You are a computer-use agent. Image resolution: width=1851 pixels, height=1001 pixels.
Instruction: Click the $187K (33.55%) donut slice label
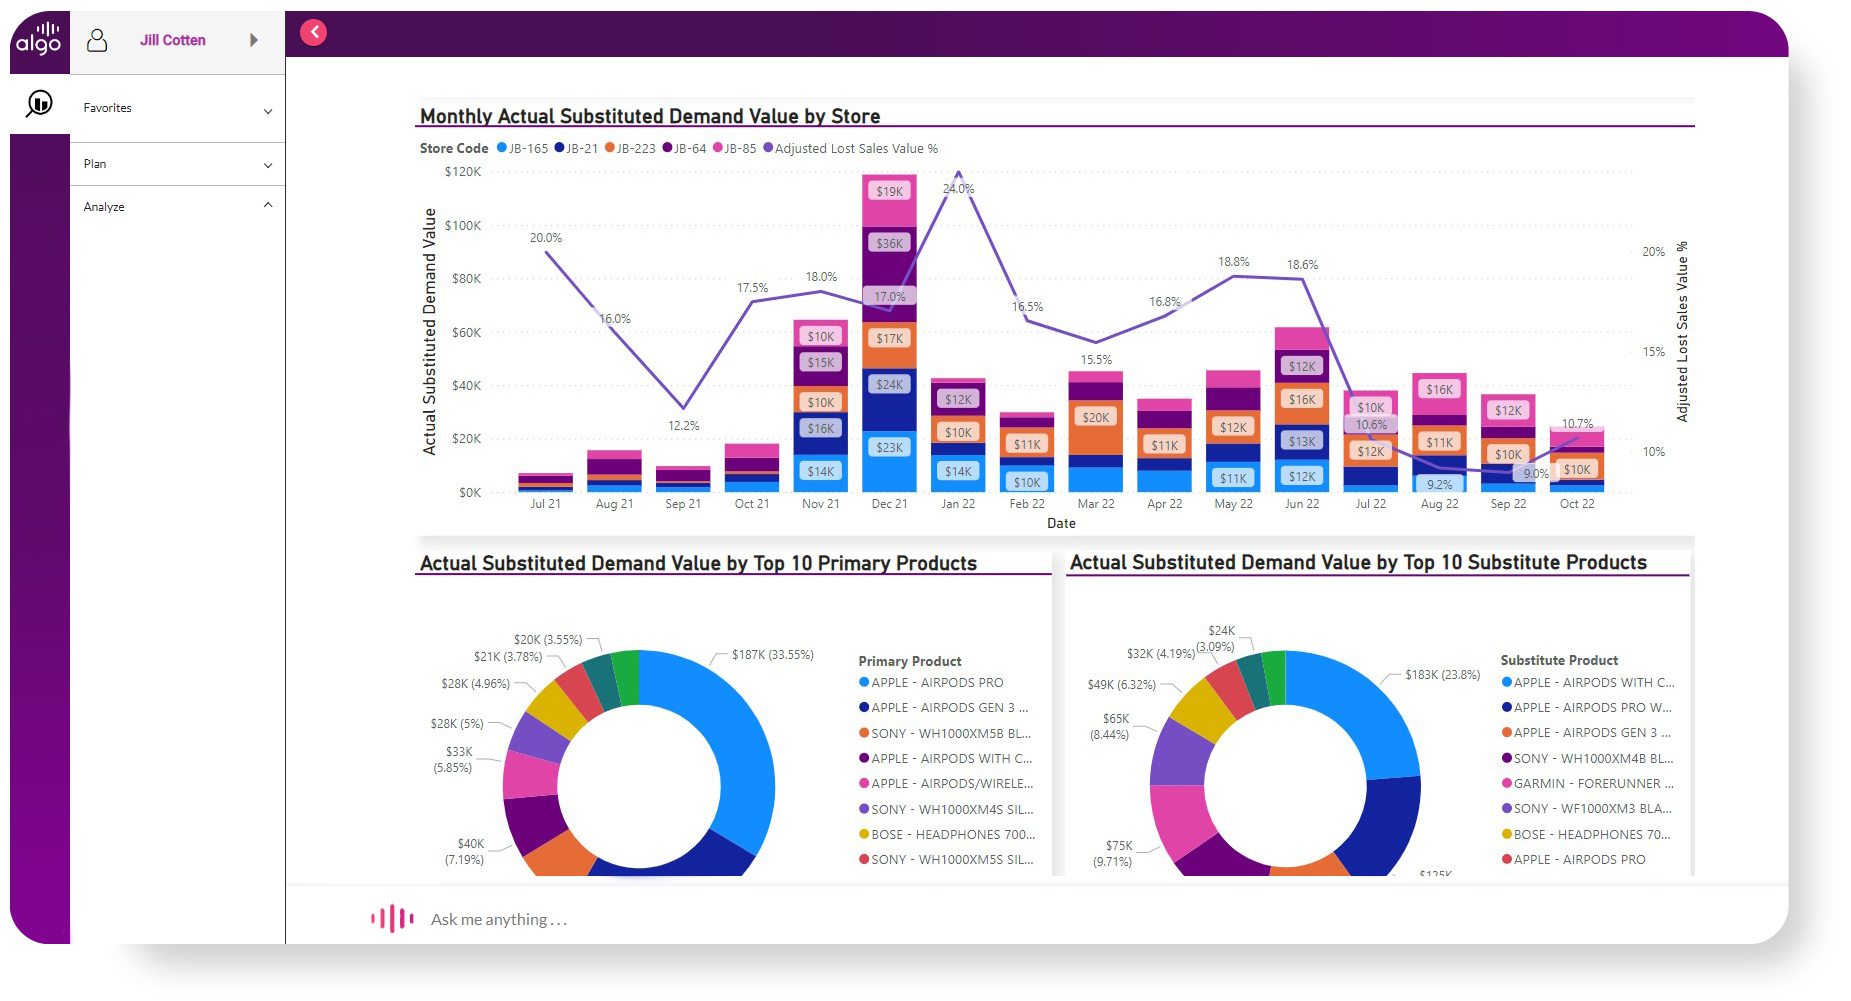pos(772,655)
